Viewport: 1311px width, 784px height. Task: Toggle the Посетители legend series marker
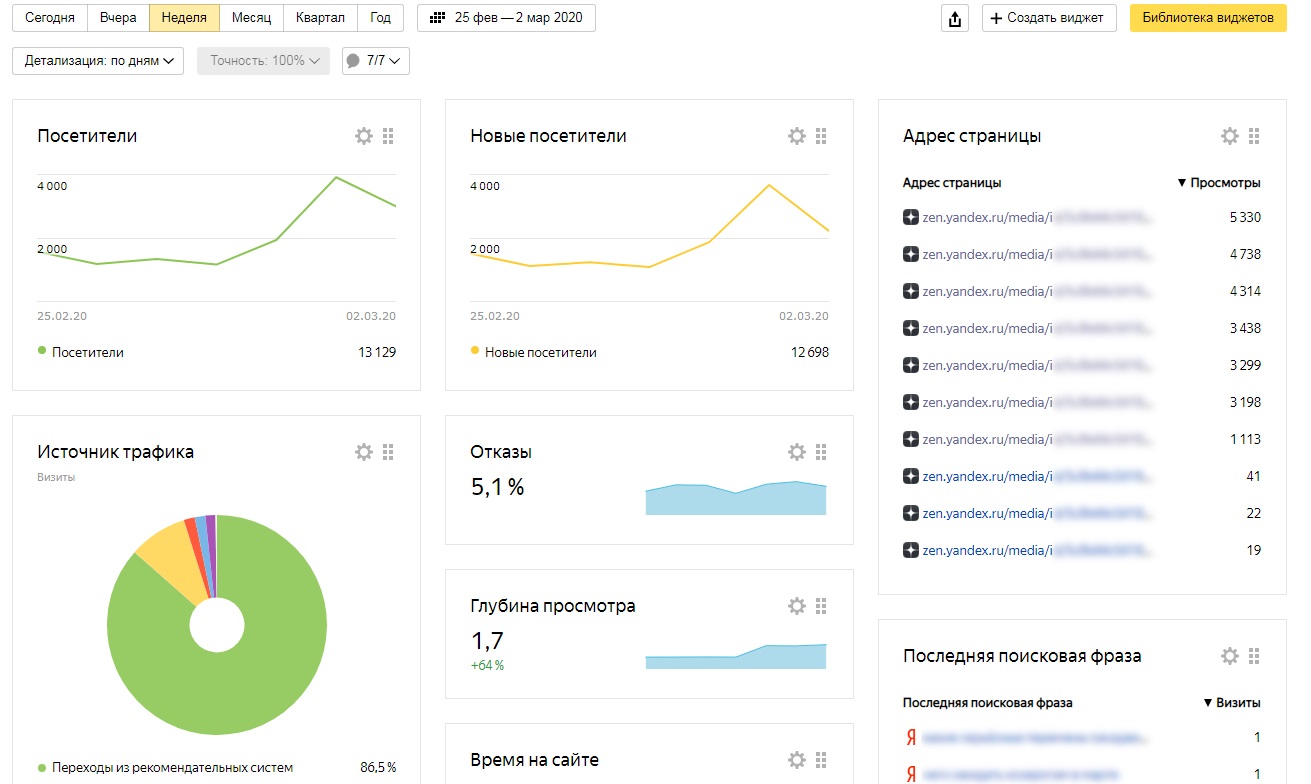click(x=42, y=351)
